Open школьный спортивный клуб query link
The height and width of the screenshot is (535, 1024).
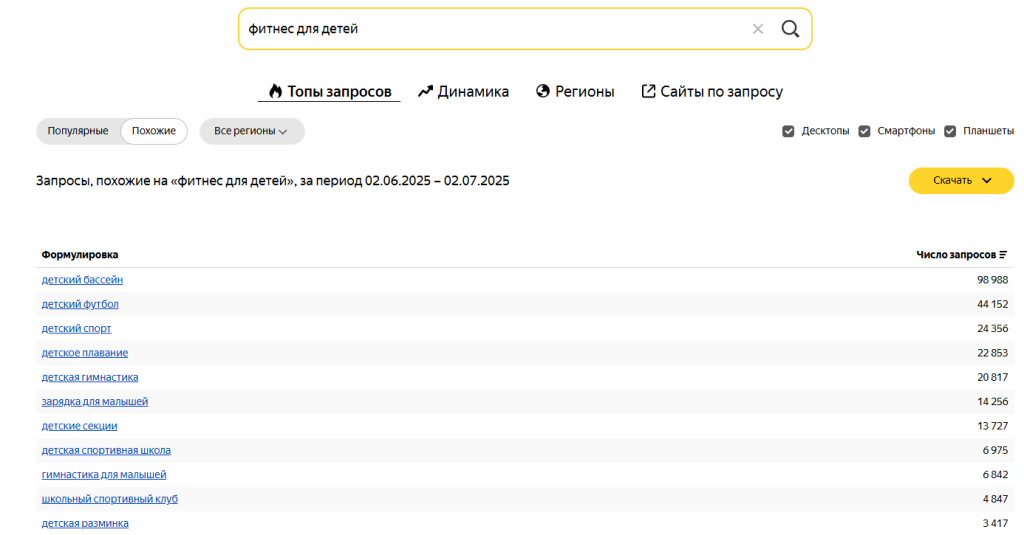(x=110, y=498)
